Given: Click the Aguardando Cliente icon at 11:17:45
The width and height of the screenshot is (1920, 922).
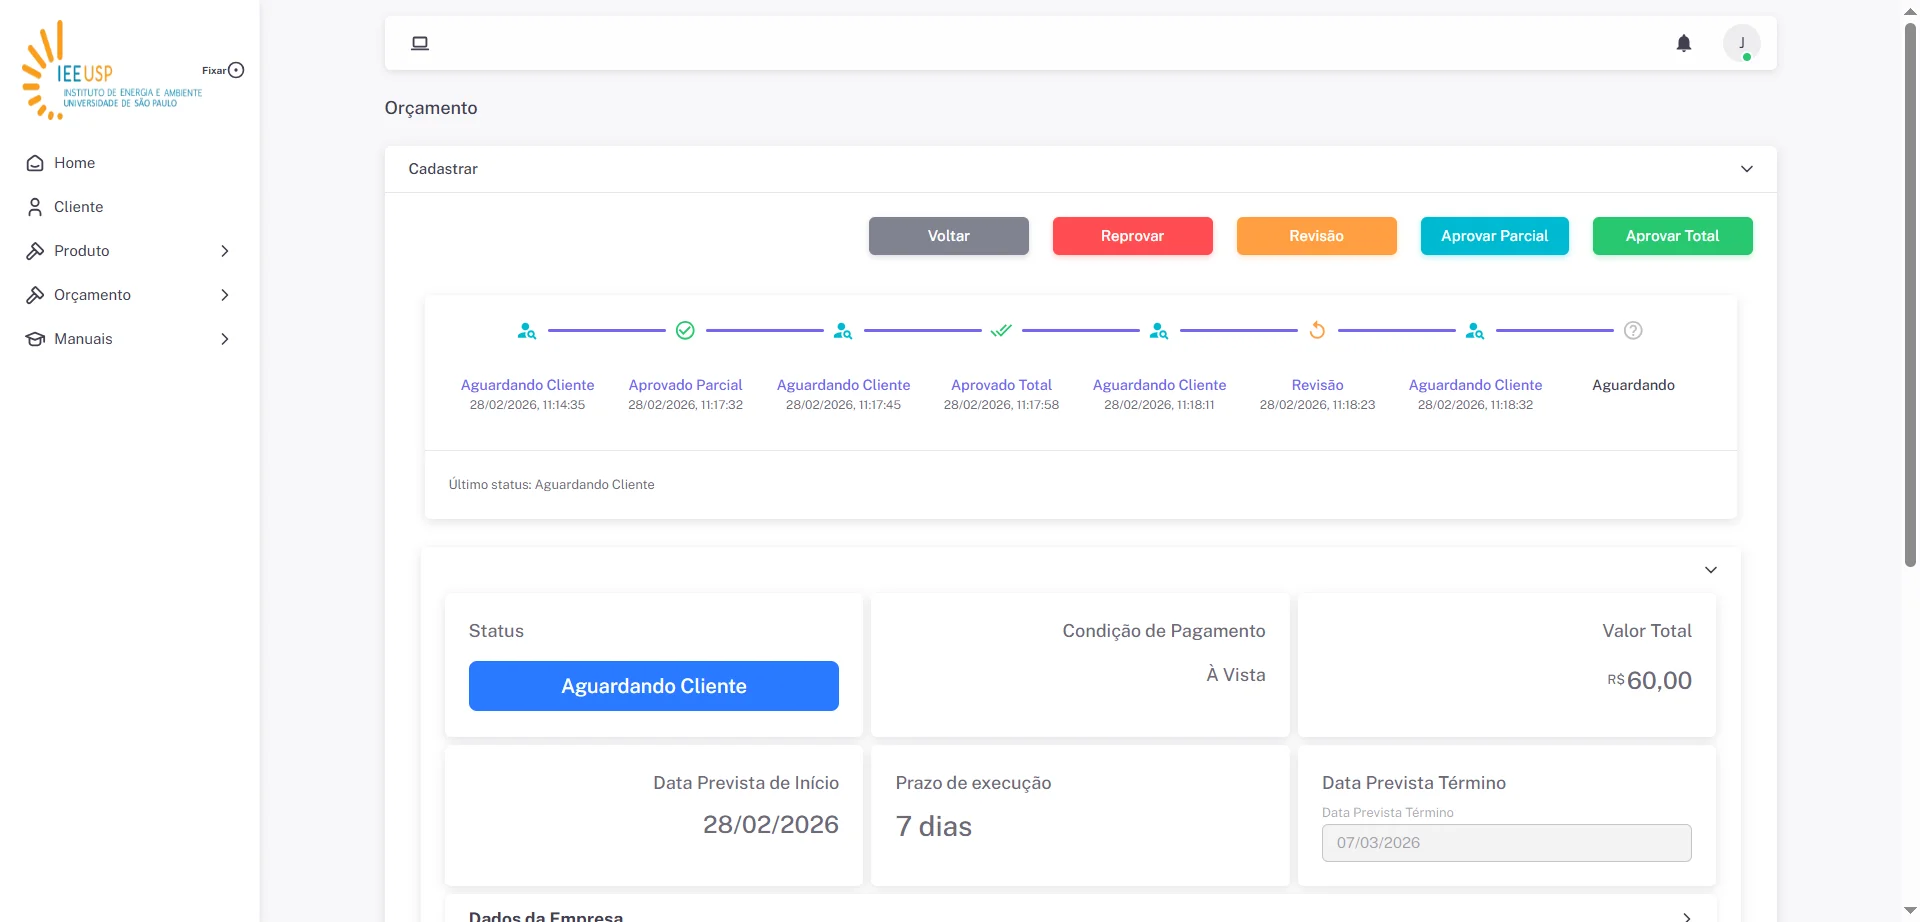Looking at the screenshot, I should 843,330.
